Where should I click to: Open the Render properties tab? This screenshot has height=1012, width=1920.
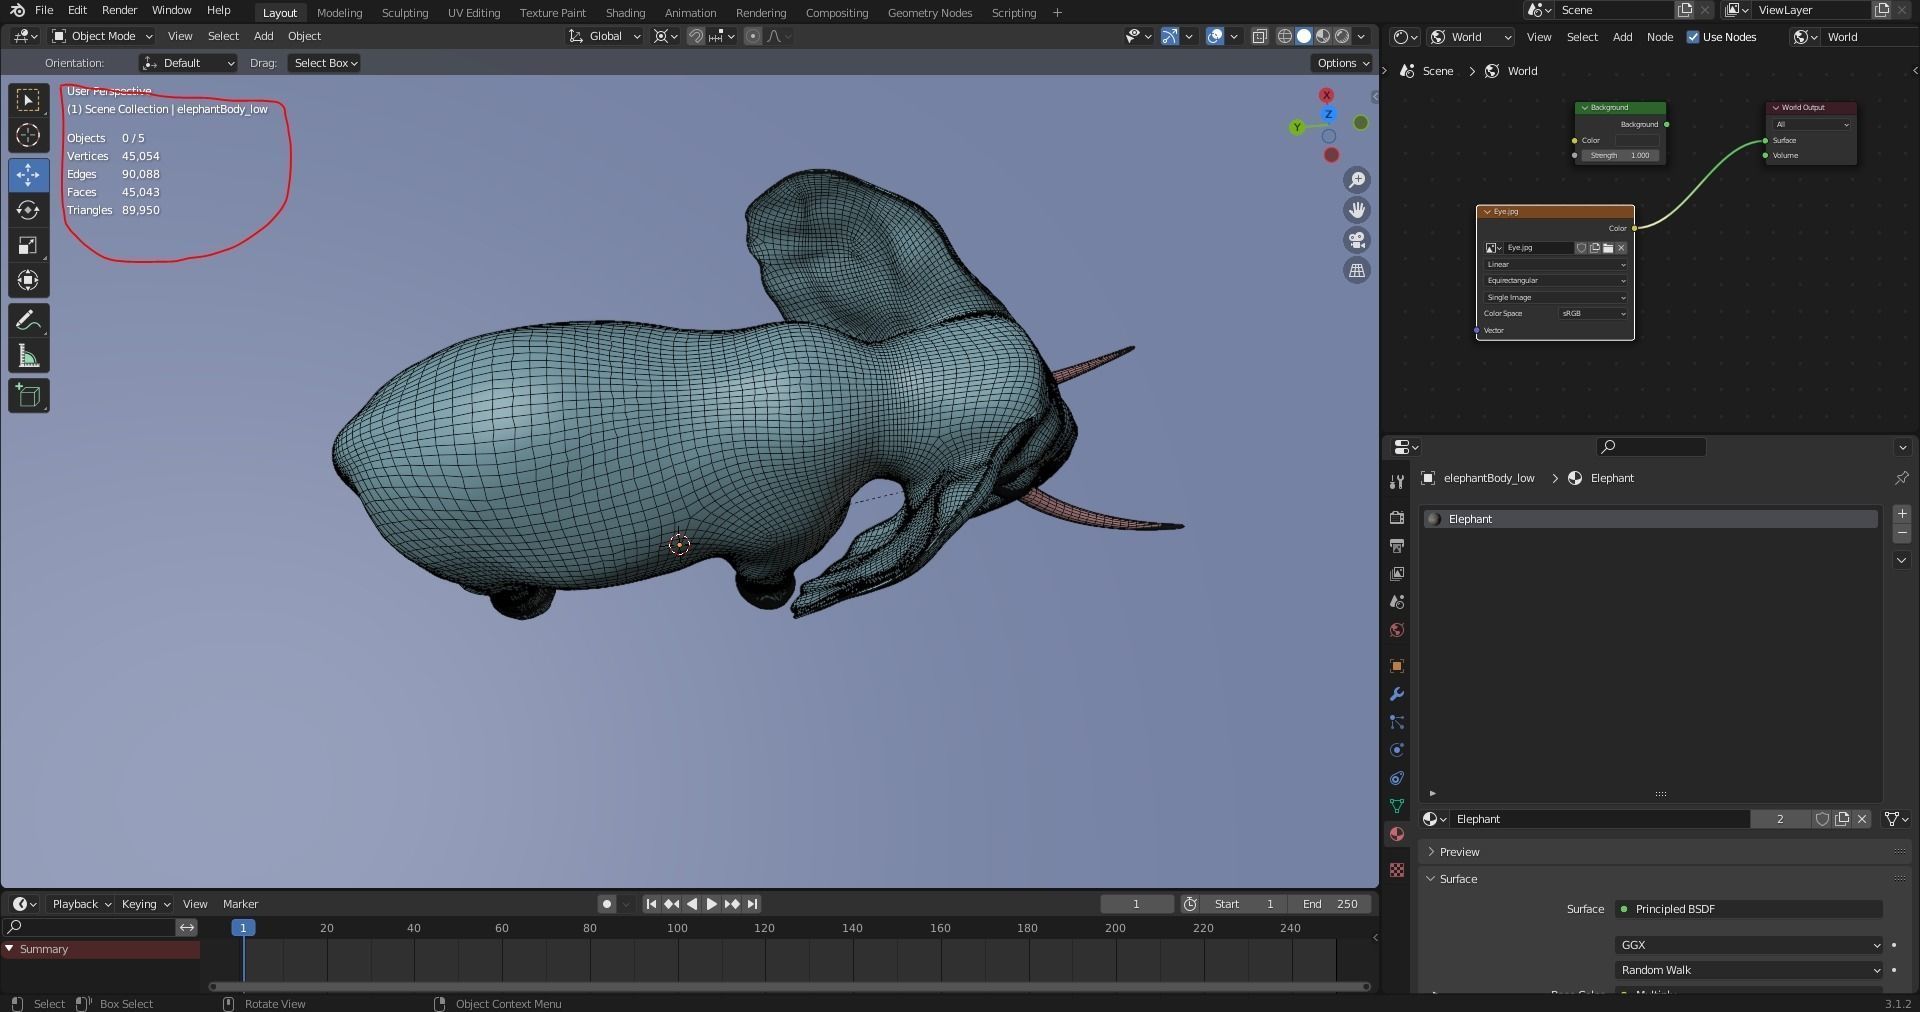pyautogui.click(x=1397, y=518)
